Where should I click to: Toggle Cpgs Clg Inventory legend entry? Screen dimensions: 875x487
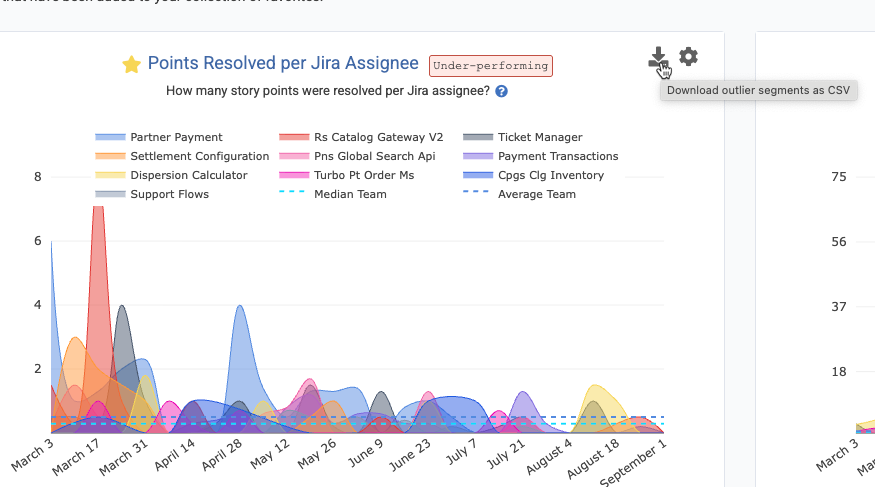(x=551, y=175)
